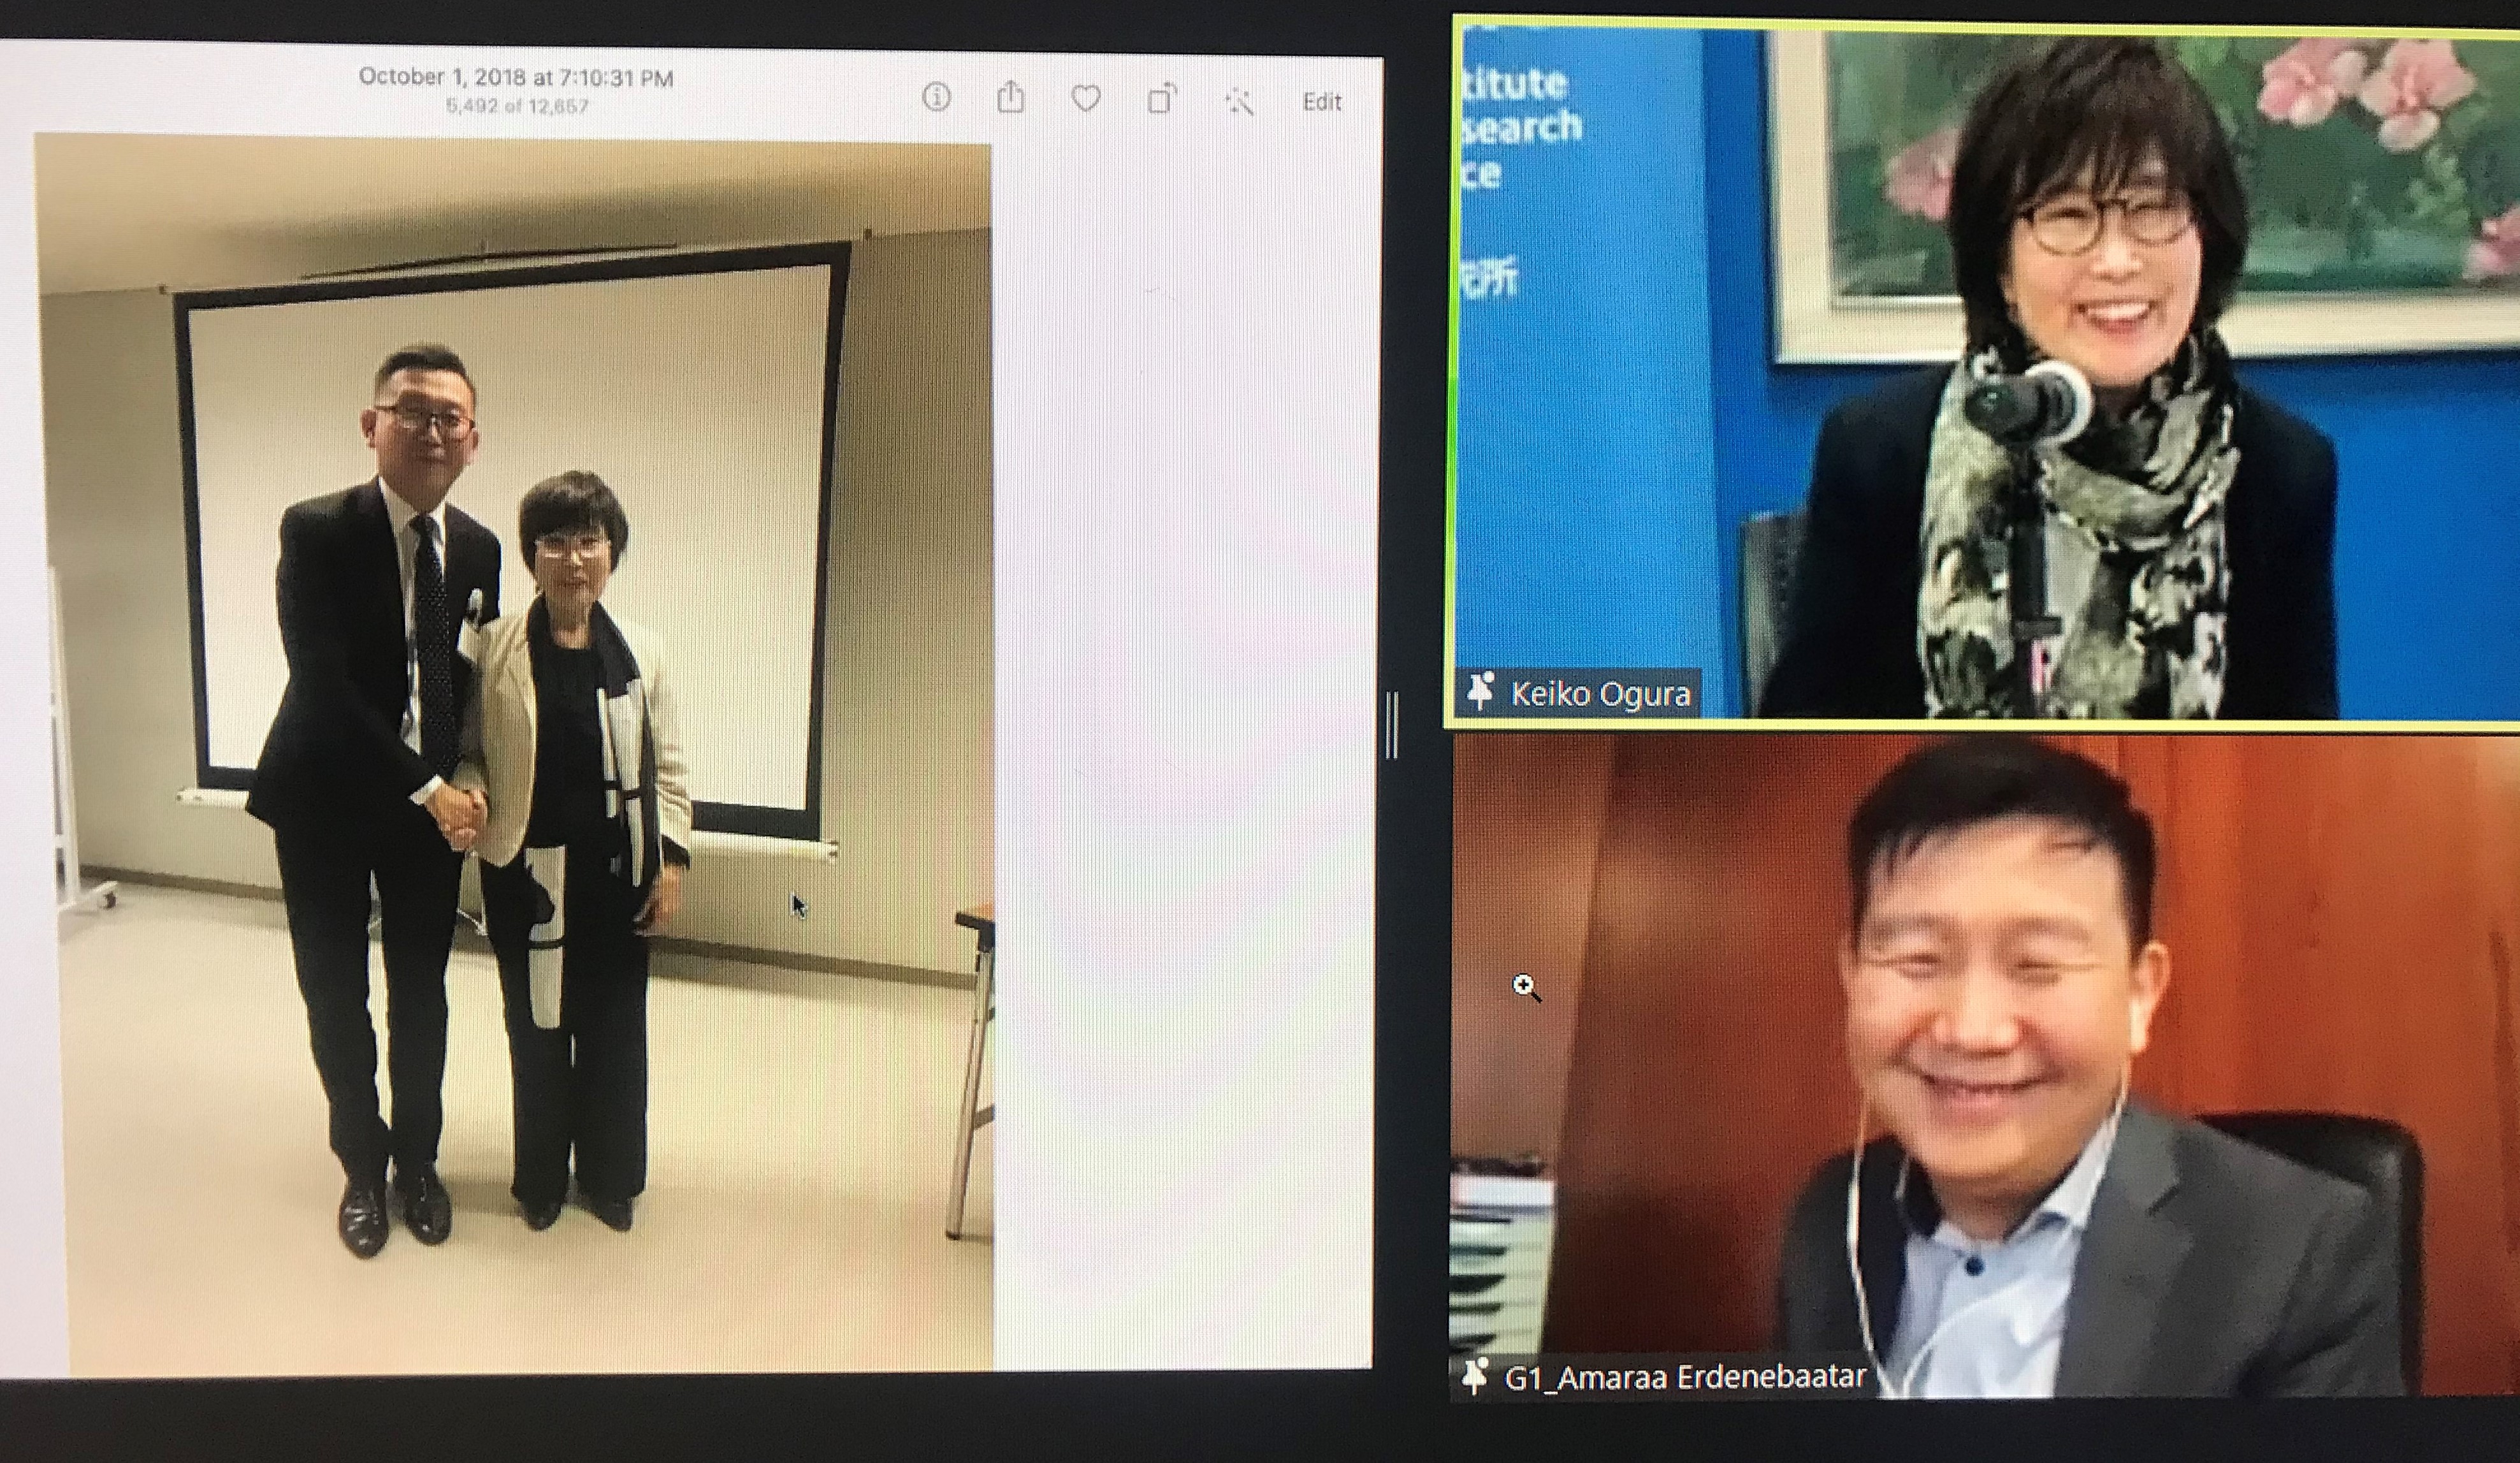The image size is (2520, 1463).
Task: Auto-enhance photo with magic wand icon
Action: point(1239,101)
